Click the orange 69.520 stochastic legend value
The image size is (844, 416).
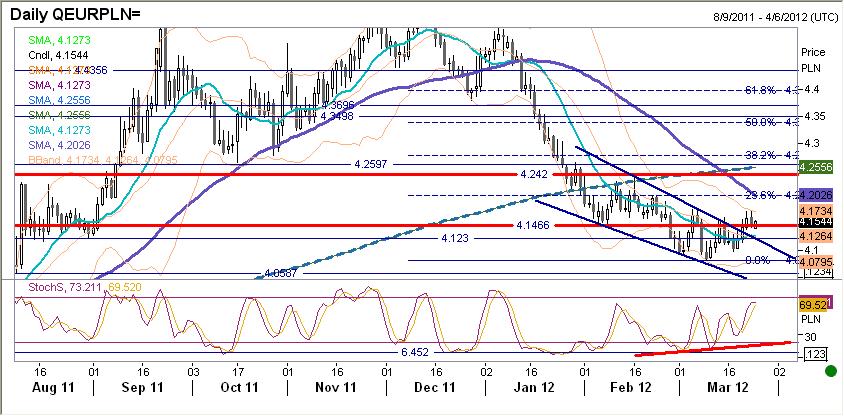tap(125, 287)
